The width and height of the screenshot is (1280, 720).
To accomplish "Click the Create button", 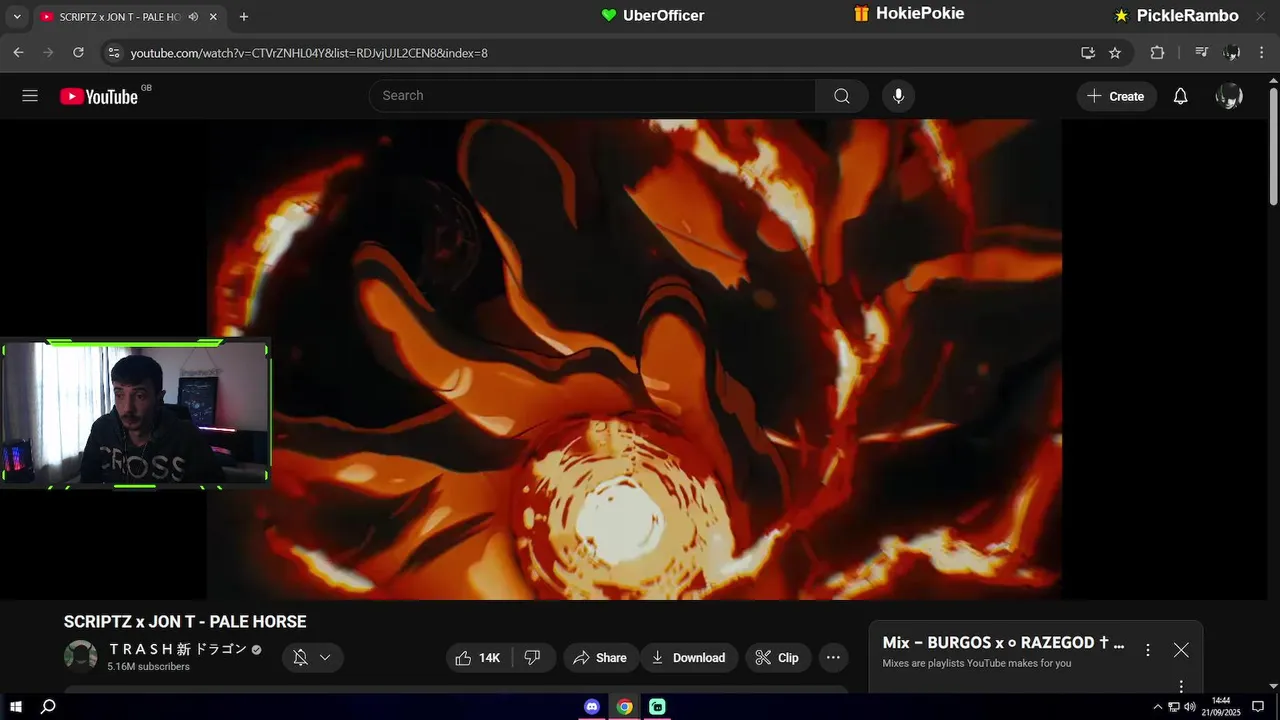I will click(1116, 96).
